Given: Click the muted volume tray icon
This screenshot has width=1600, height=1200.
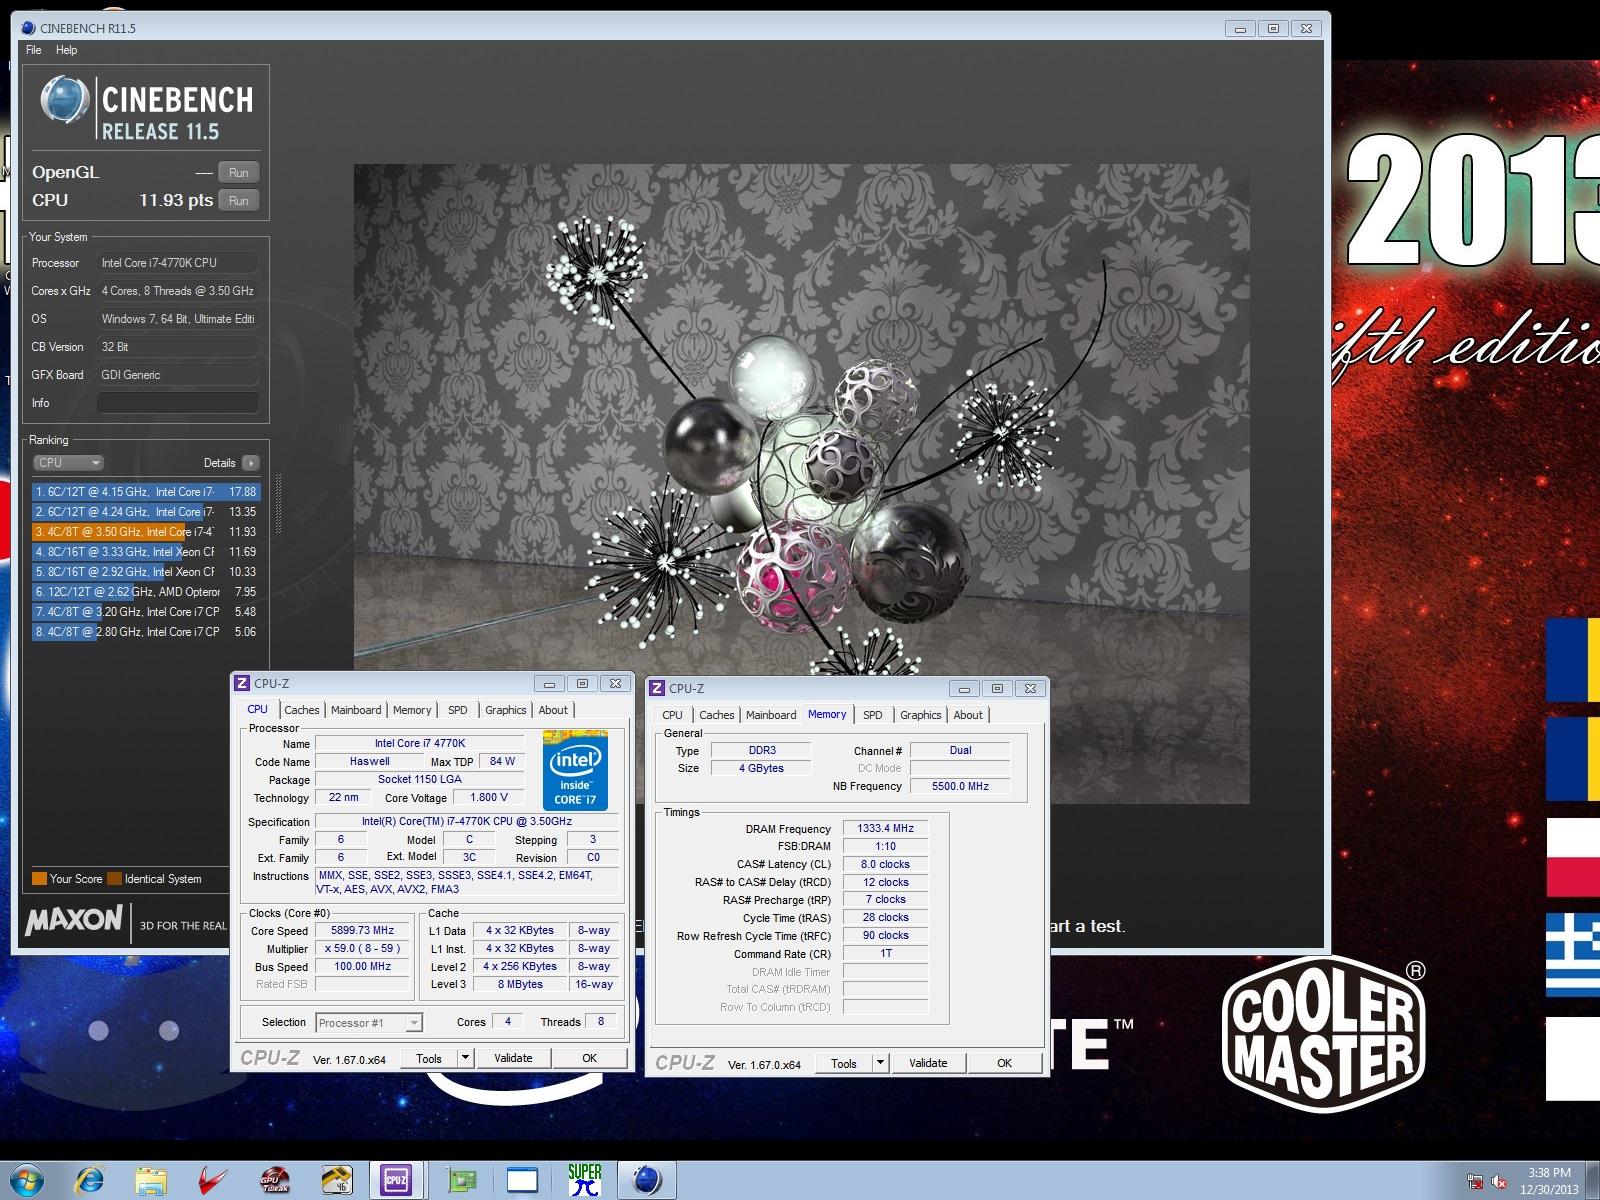Looking at the screenshot, I should point(1500,1182).
